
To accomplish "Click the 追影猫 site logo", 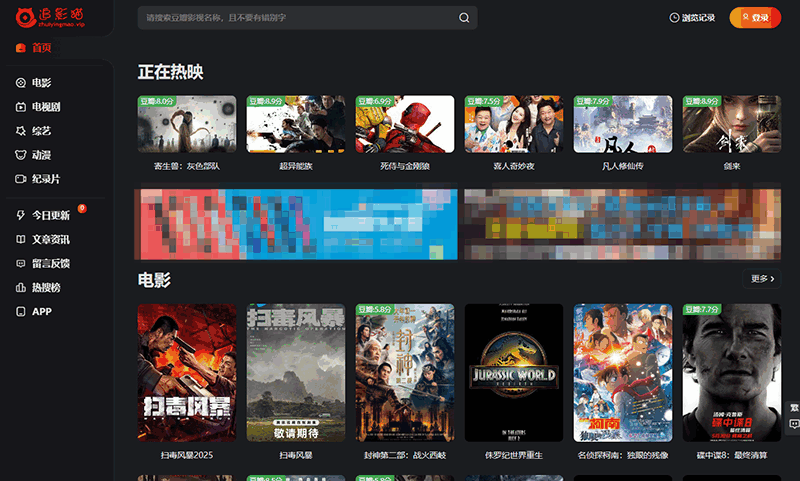I will click(50, 17).
